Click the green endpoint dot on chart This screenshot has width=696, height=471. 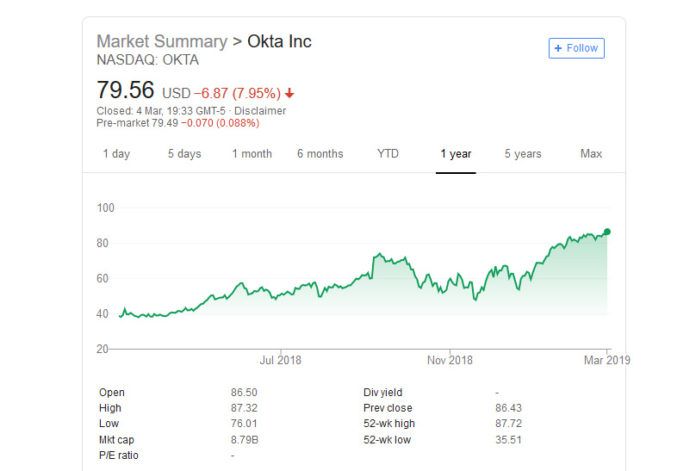coord(607,232)
